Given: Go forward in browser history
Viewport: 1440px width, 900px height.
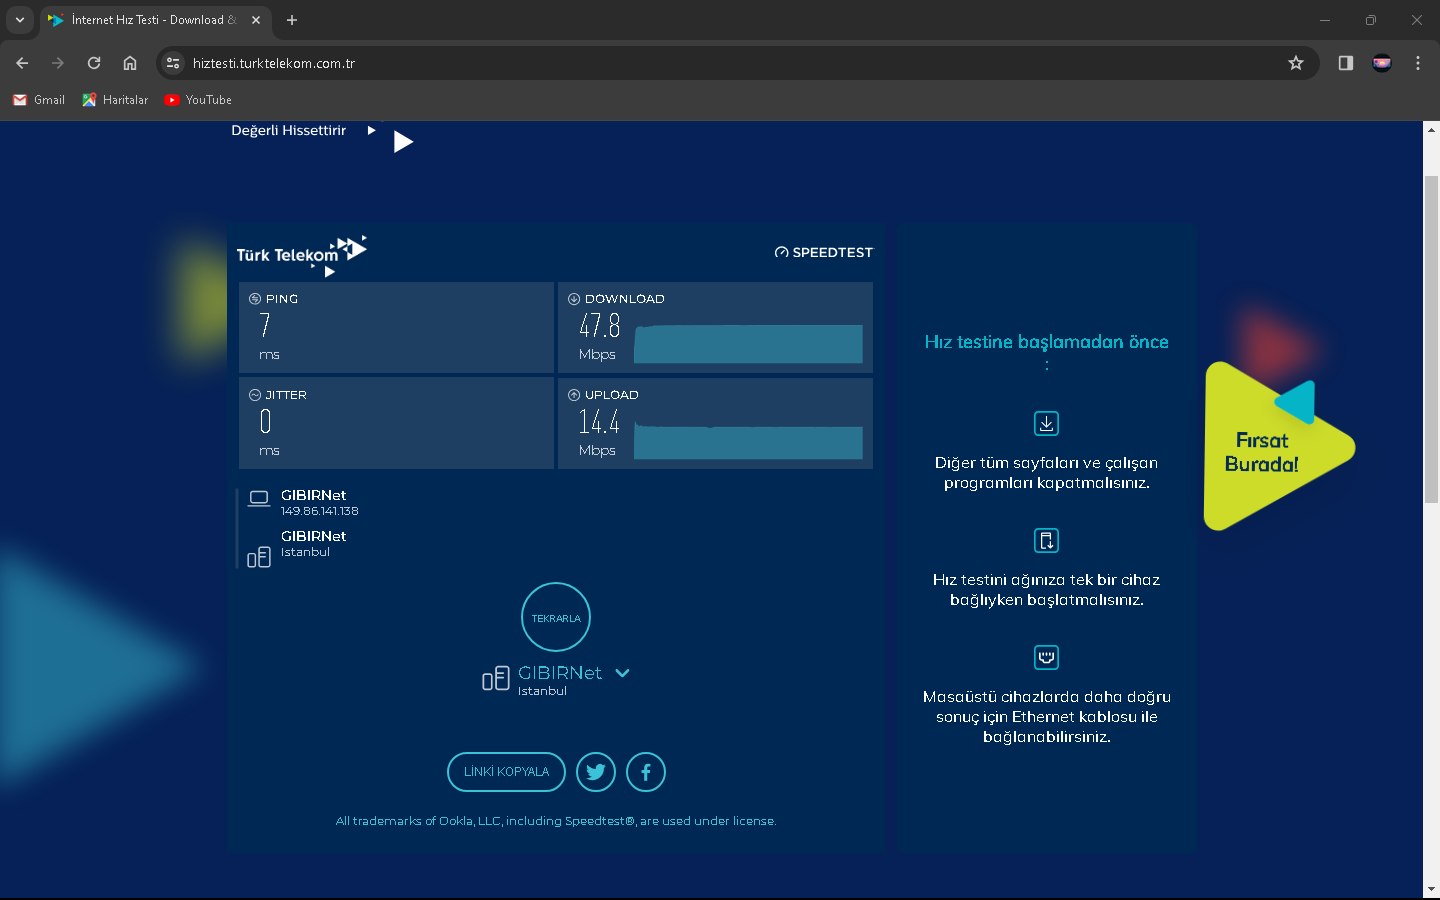Looking at the screenshot, I should point(58,63).
